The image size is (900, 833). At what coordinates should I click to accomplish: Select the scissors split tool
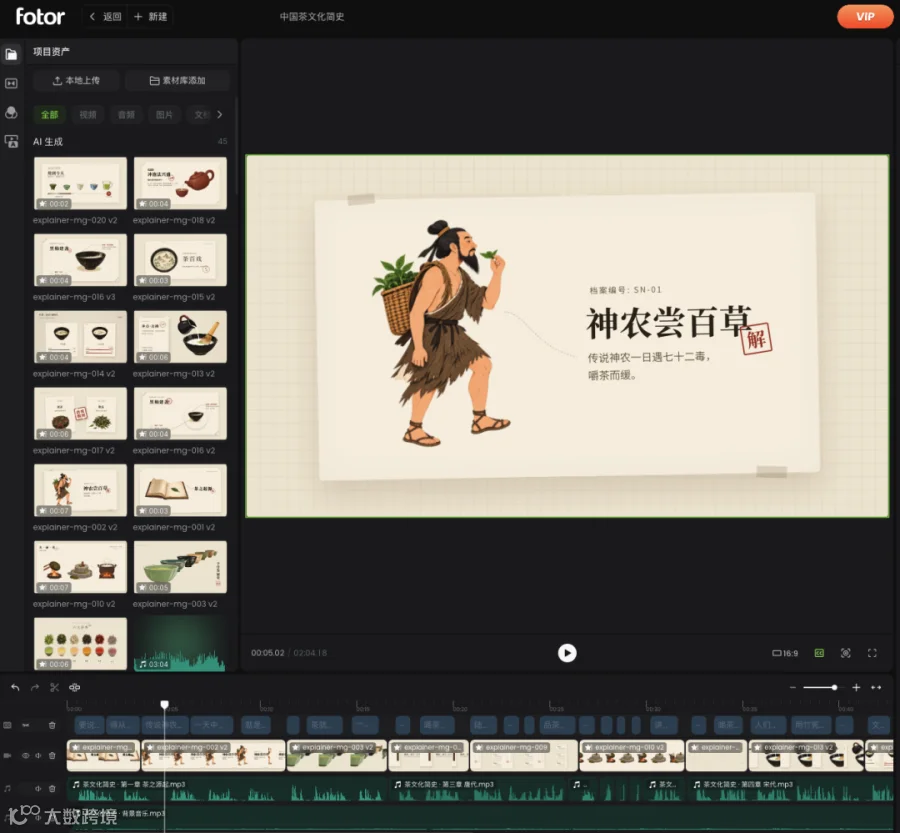[x=55, y=687]
